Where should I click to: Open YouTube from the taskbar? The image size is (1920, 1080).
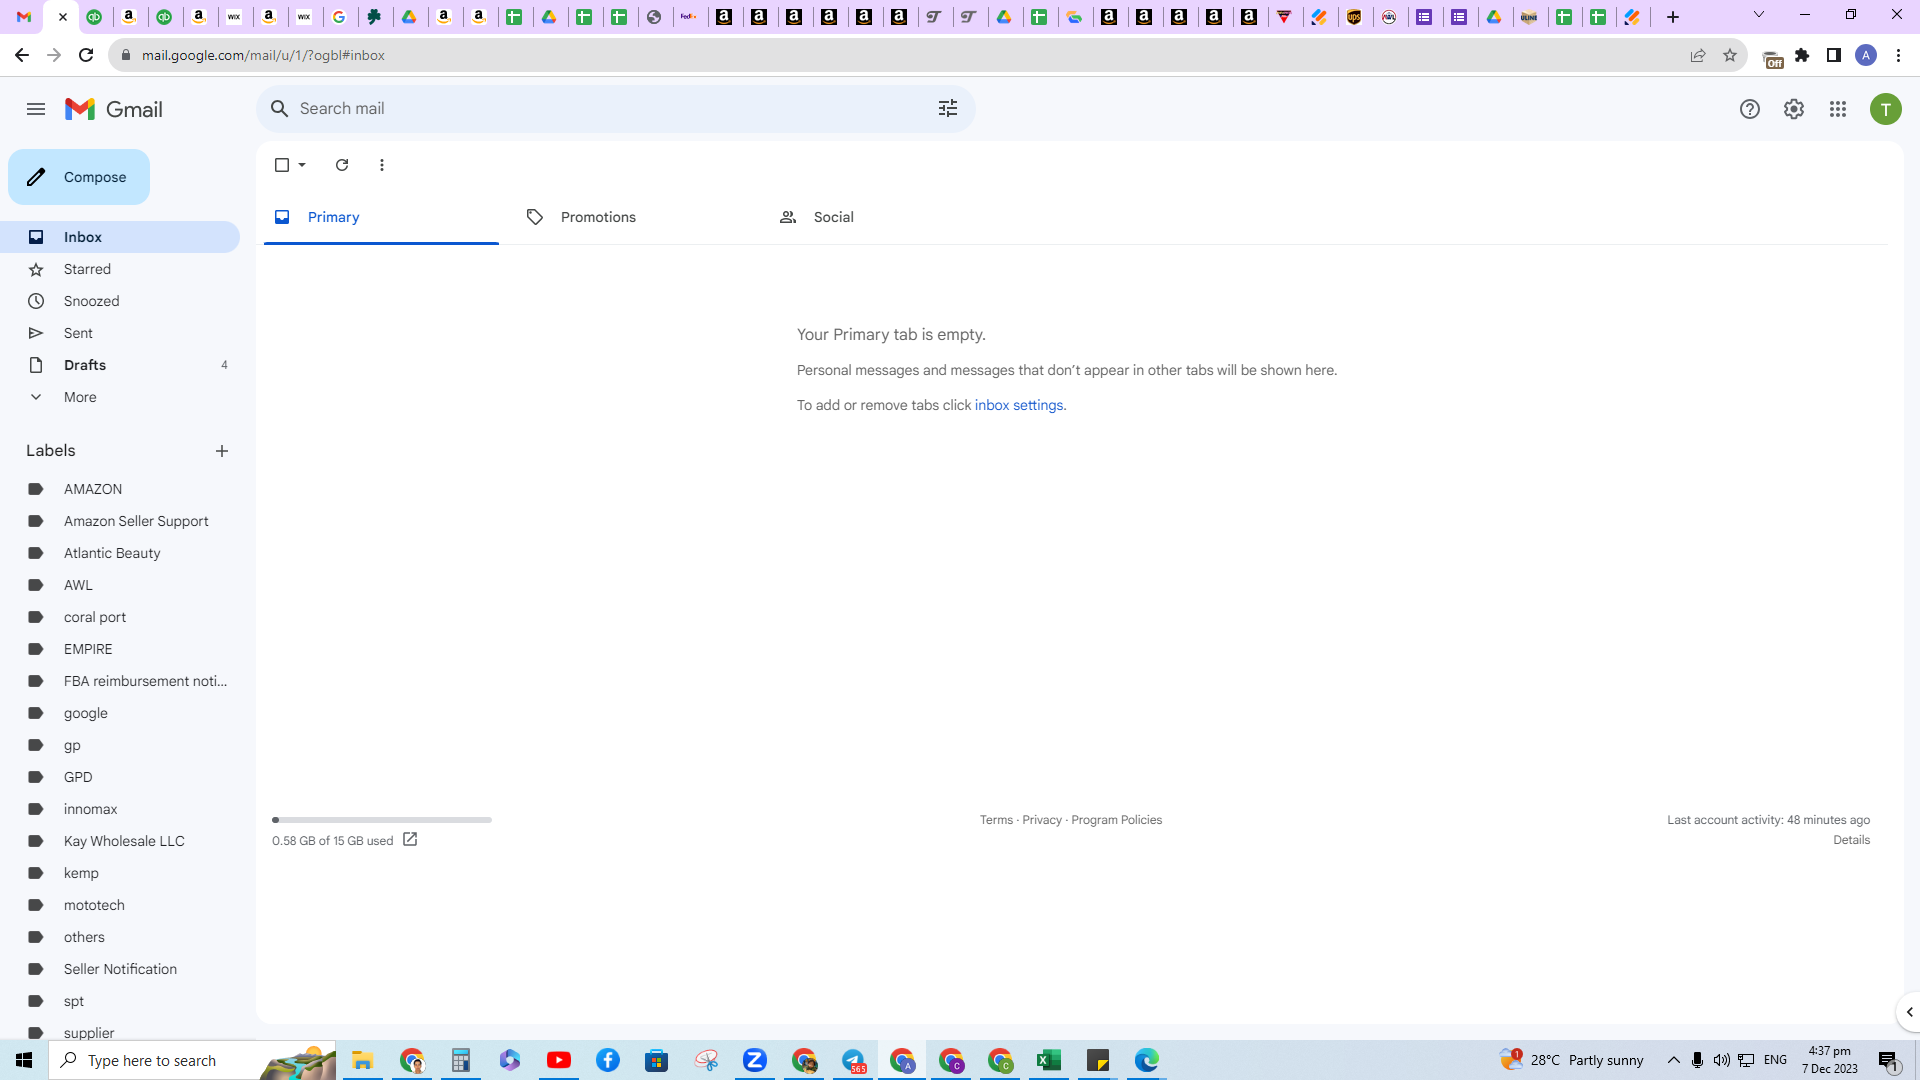559,1060
